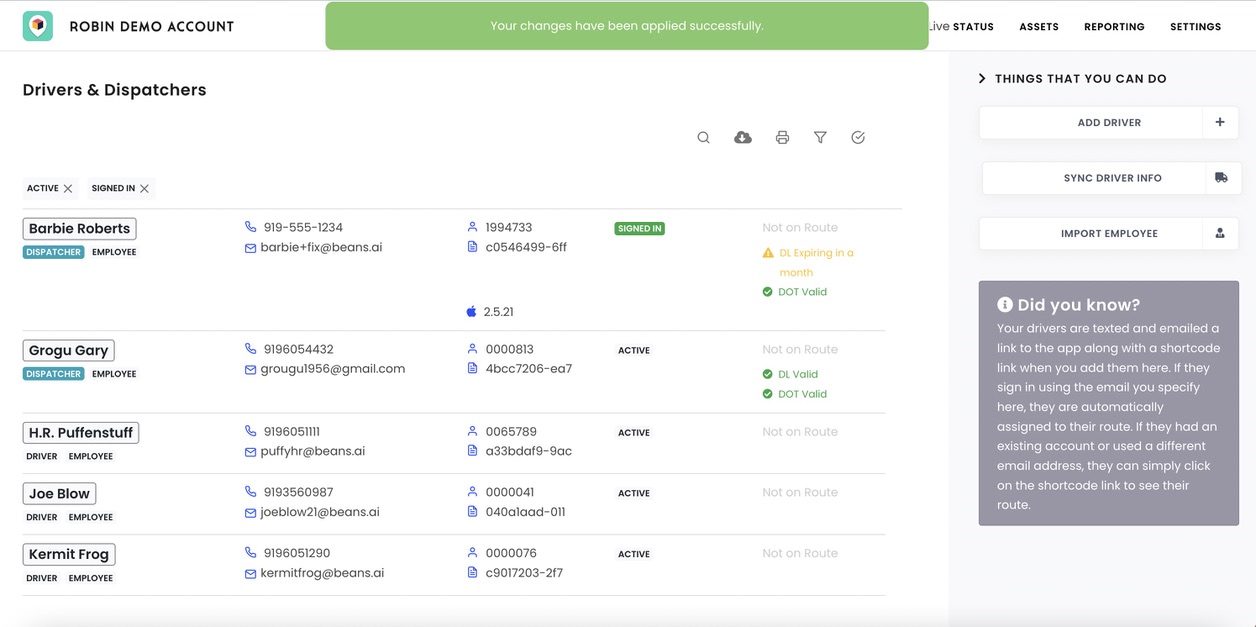1256x627 pixels.
Task: Click the green SIGNED IN status badge
Action: (x=640, y=228)
